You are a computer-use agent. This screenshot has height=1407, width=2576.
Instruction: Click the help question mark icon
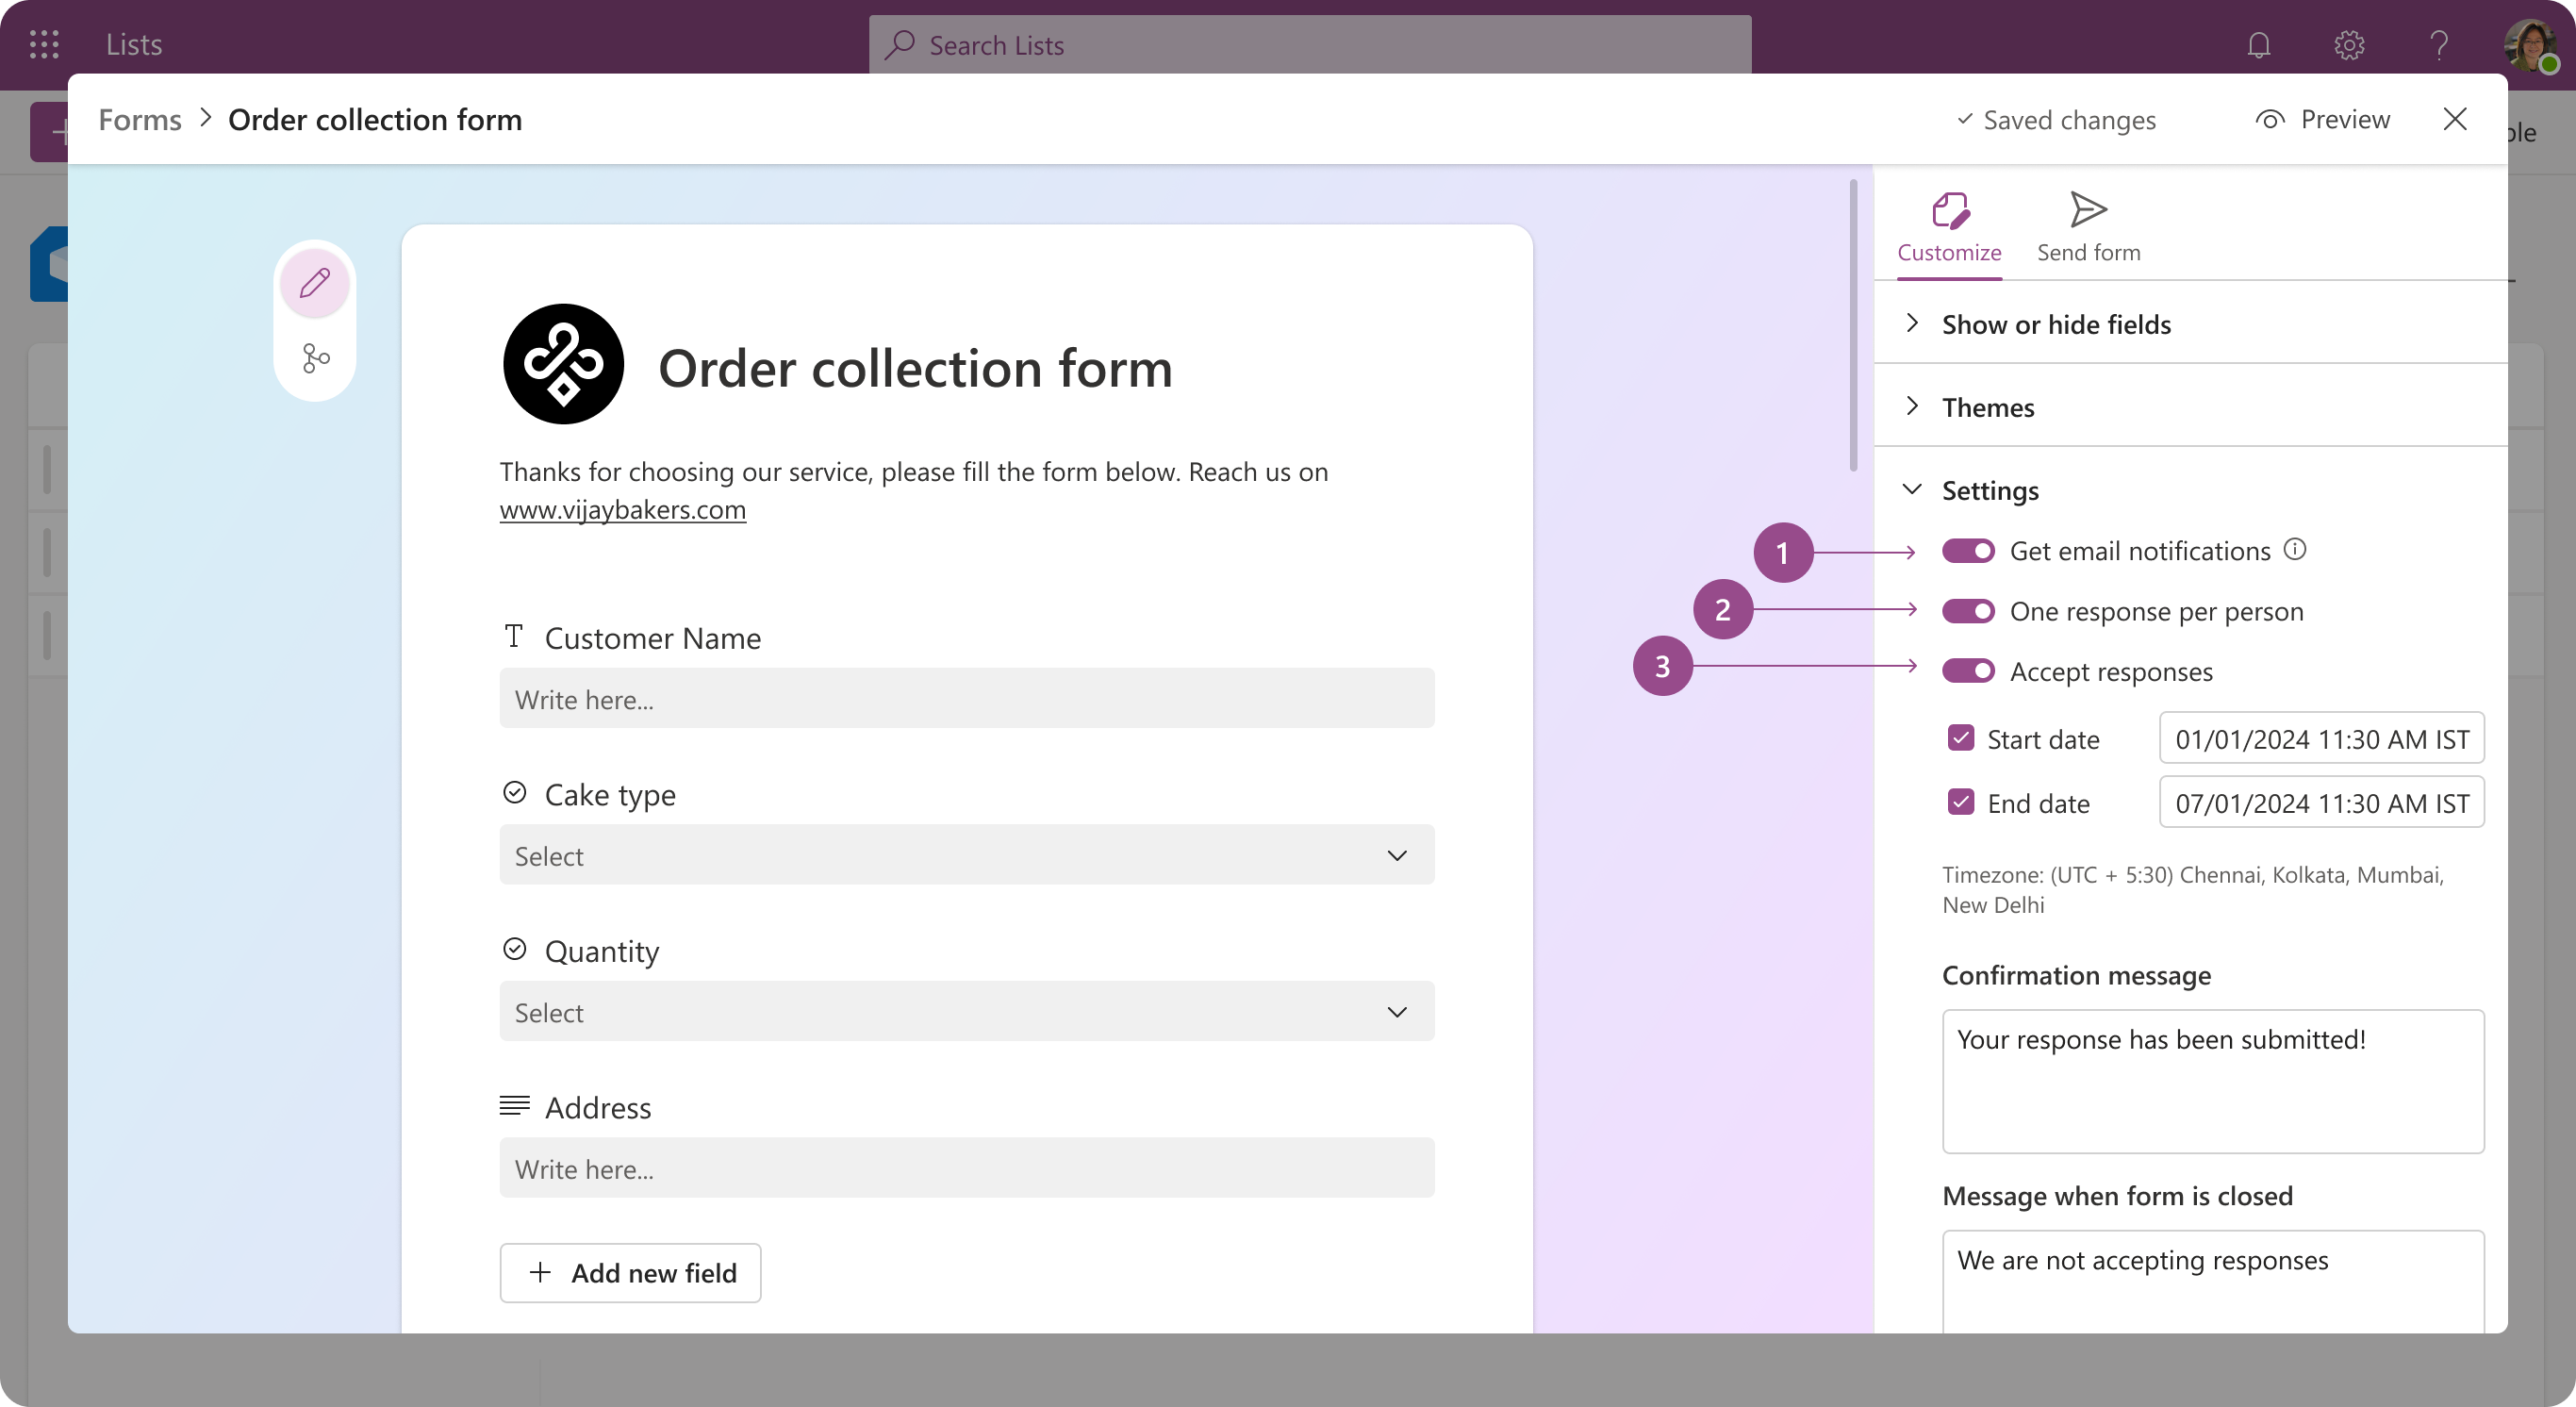[2439, 45]
